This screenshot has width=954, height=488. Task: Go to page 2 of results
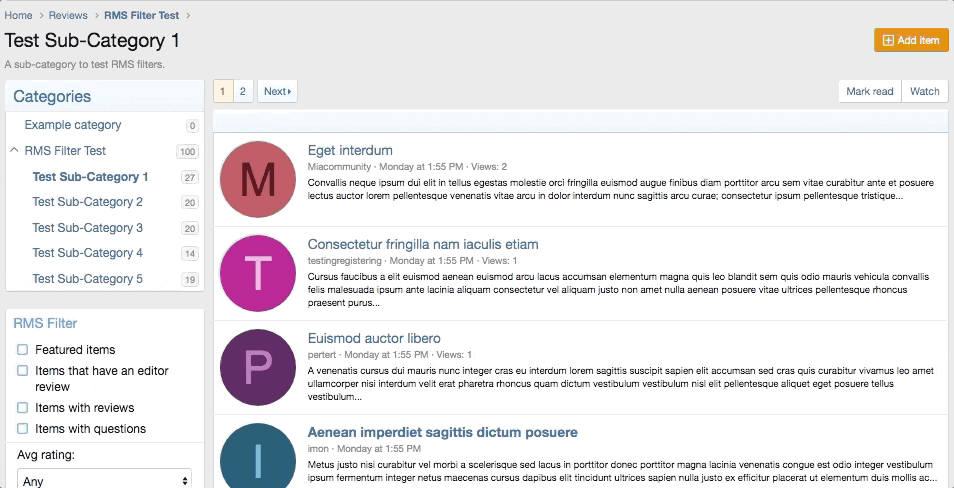coord(243,92)
